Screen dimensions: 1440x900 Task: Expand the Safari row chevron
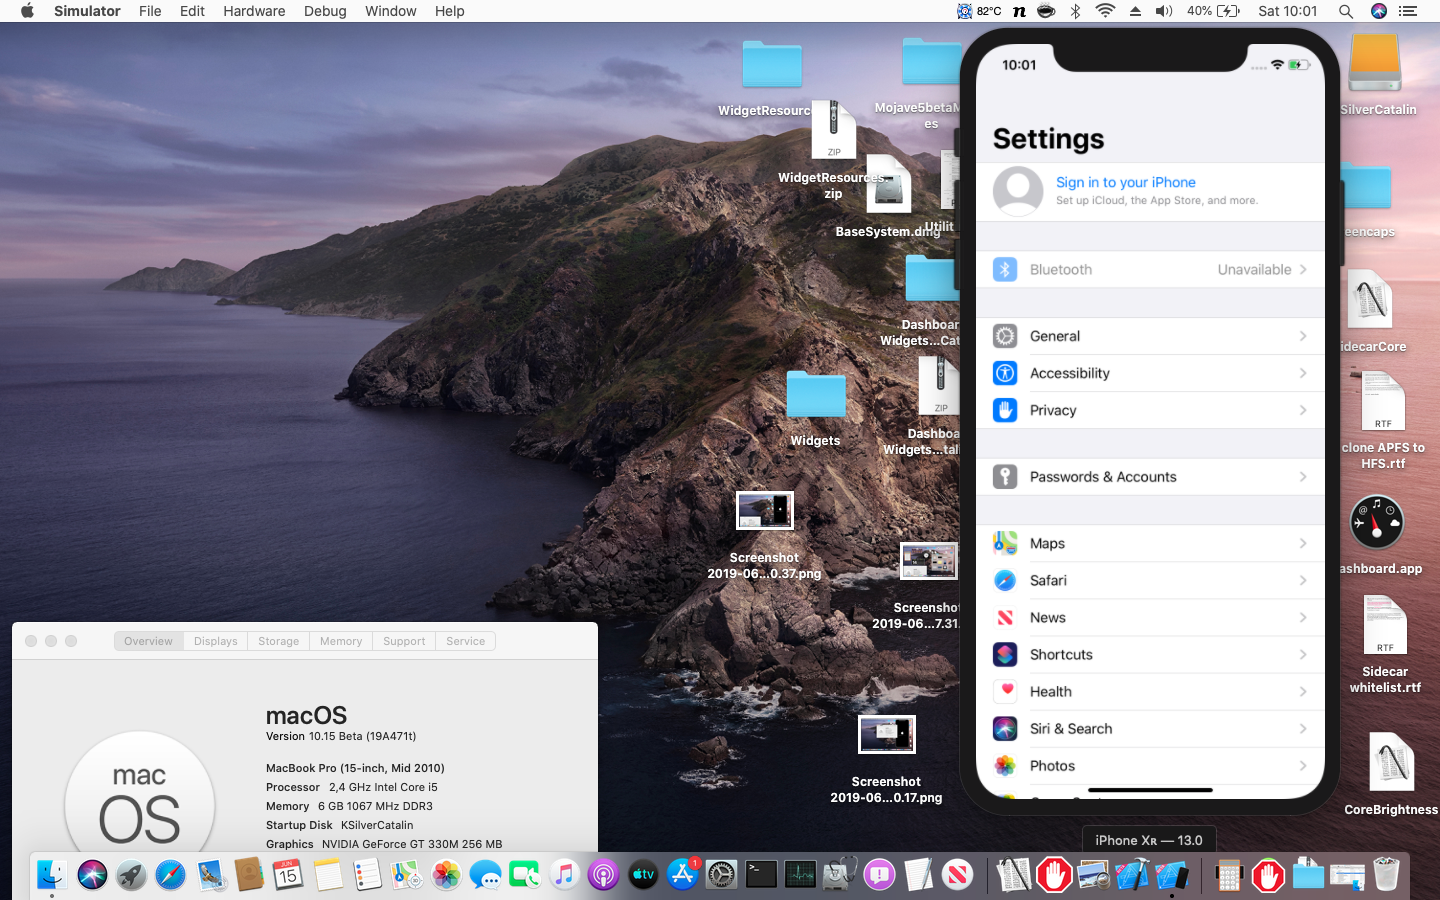click(1303, 580)
